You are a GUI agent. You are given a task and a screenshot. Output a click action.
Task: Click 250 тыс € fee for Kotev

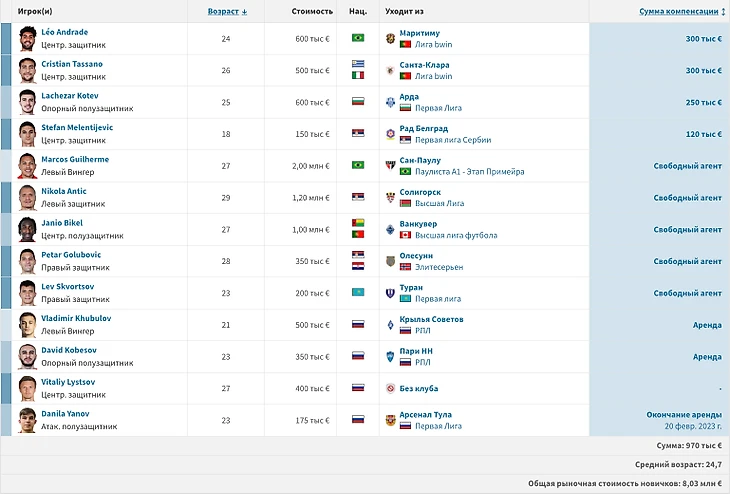click(703, 102)
